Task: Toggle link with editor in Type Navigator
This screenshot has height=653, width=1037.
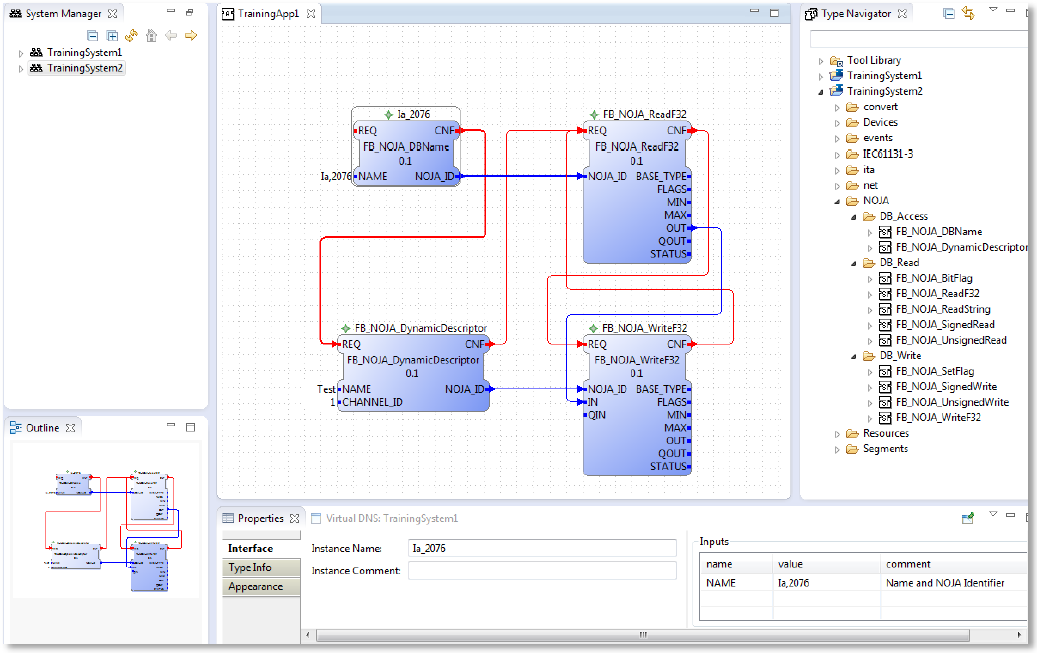Action: (966, 13)
